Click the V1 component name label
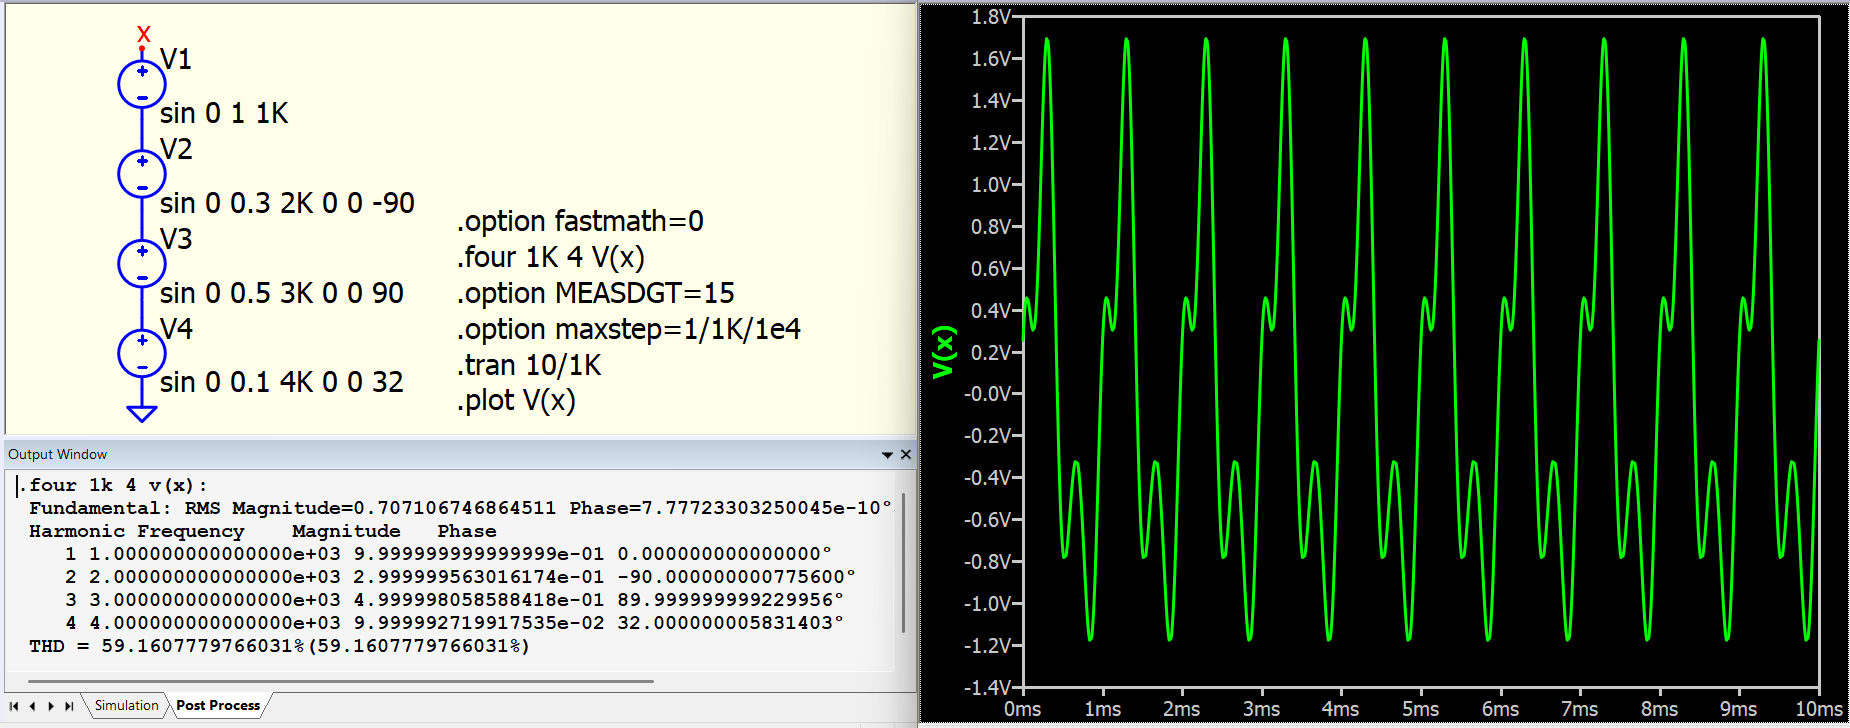The height and width of the screenshot is (728, 1850). click(x=176, y=59)
